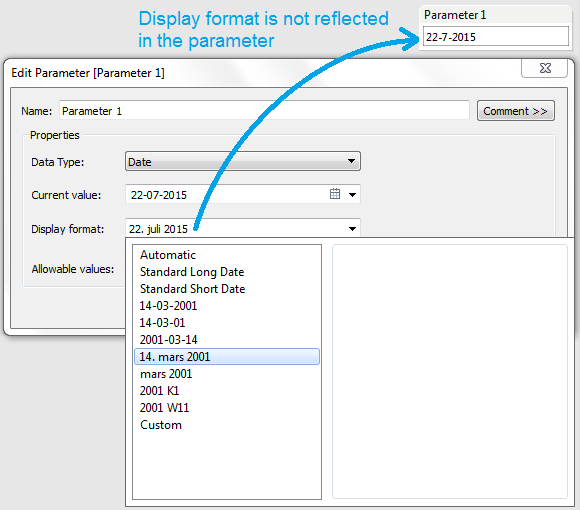Viewport: 580px width, 510px height.
Task: Click the Name input field
Action: coord(264,111)
